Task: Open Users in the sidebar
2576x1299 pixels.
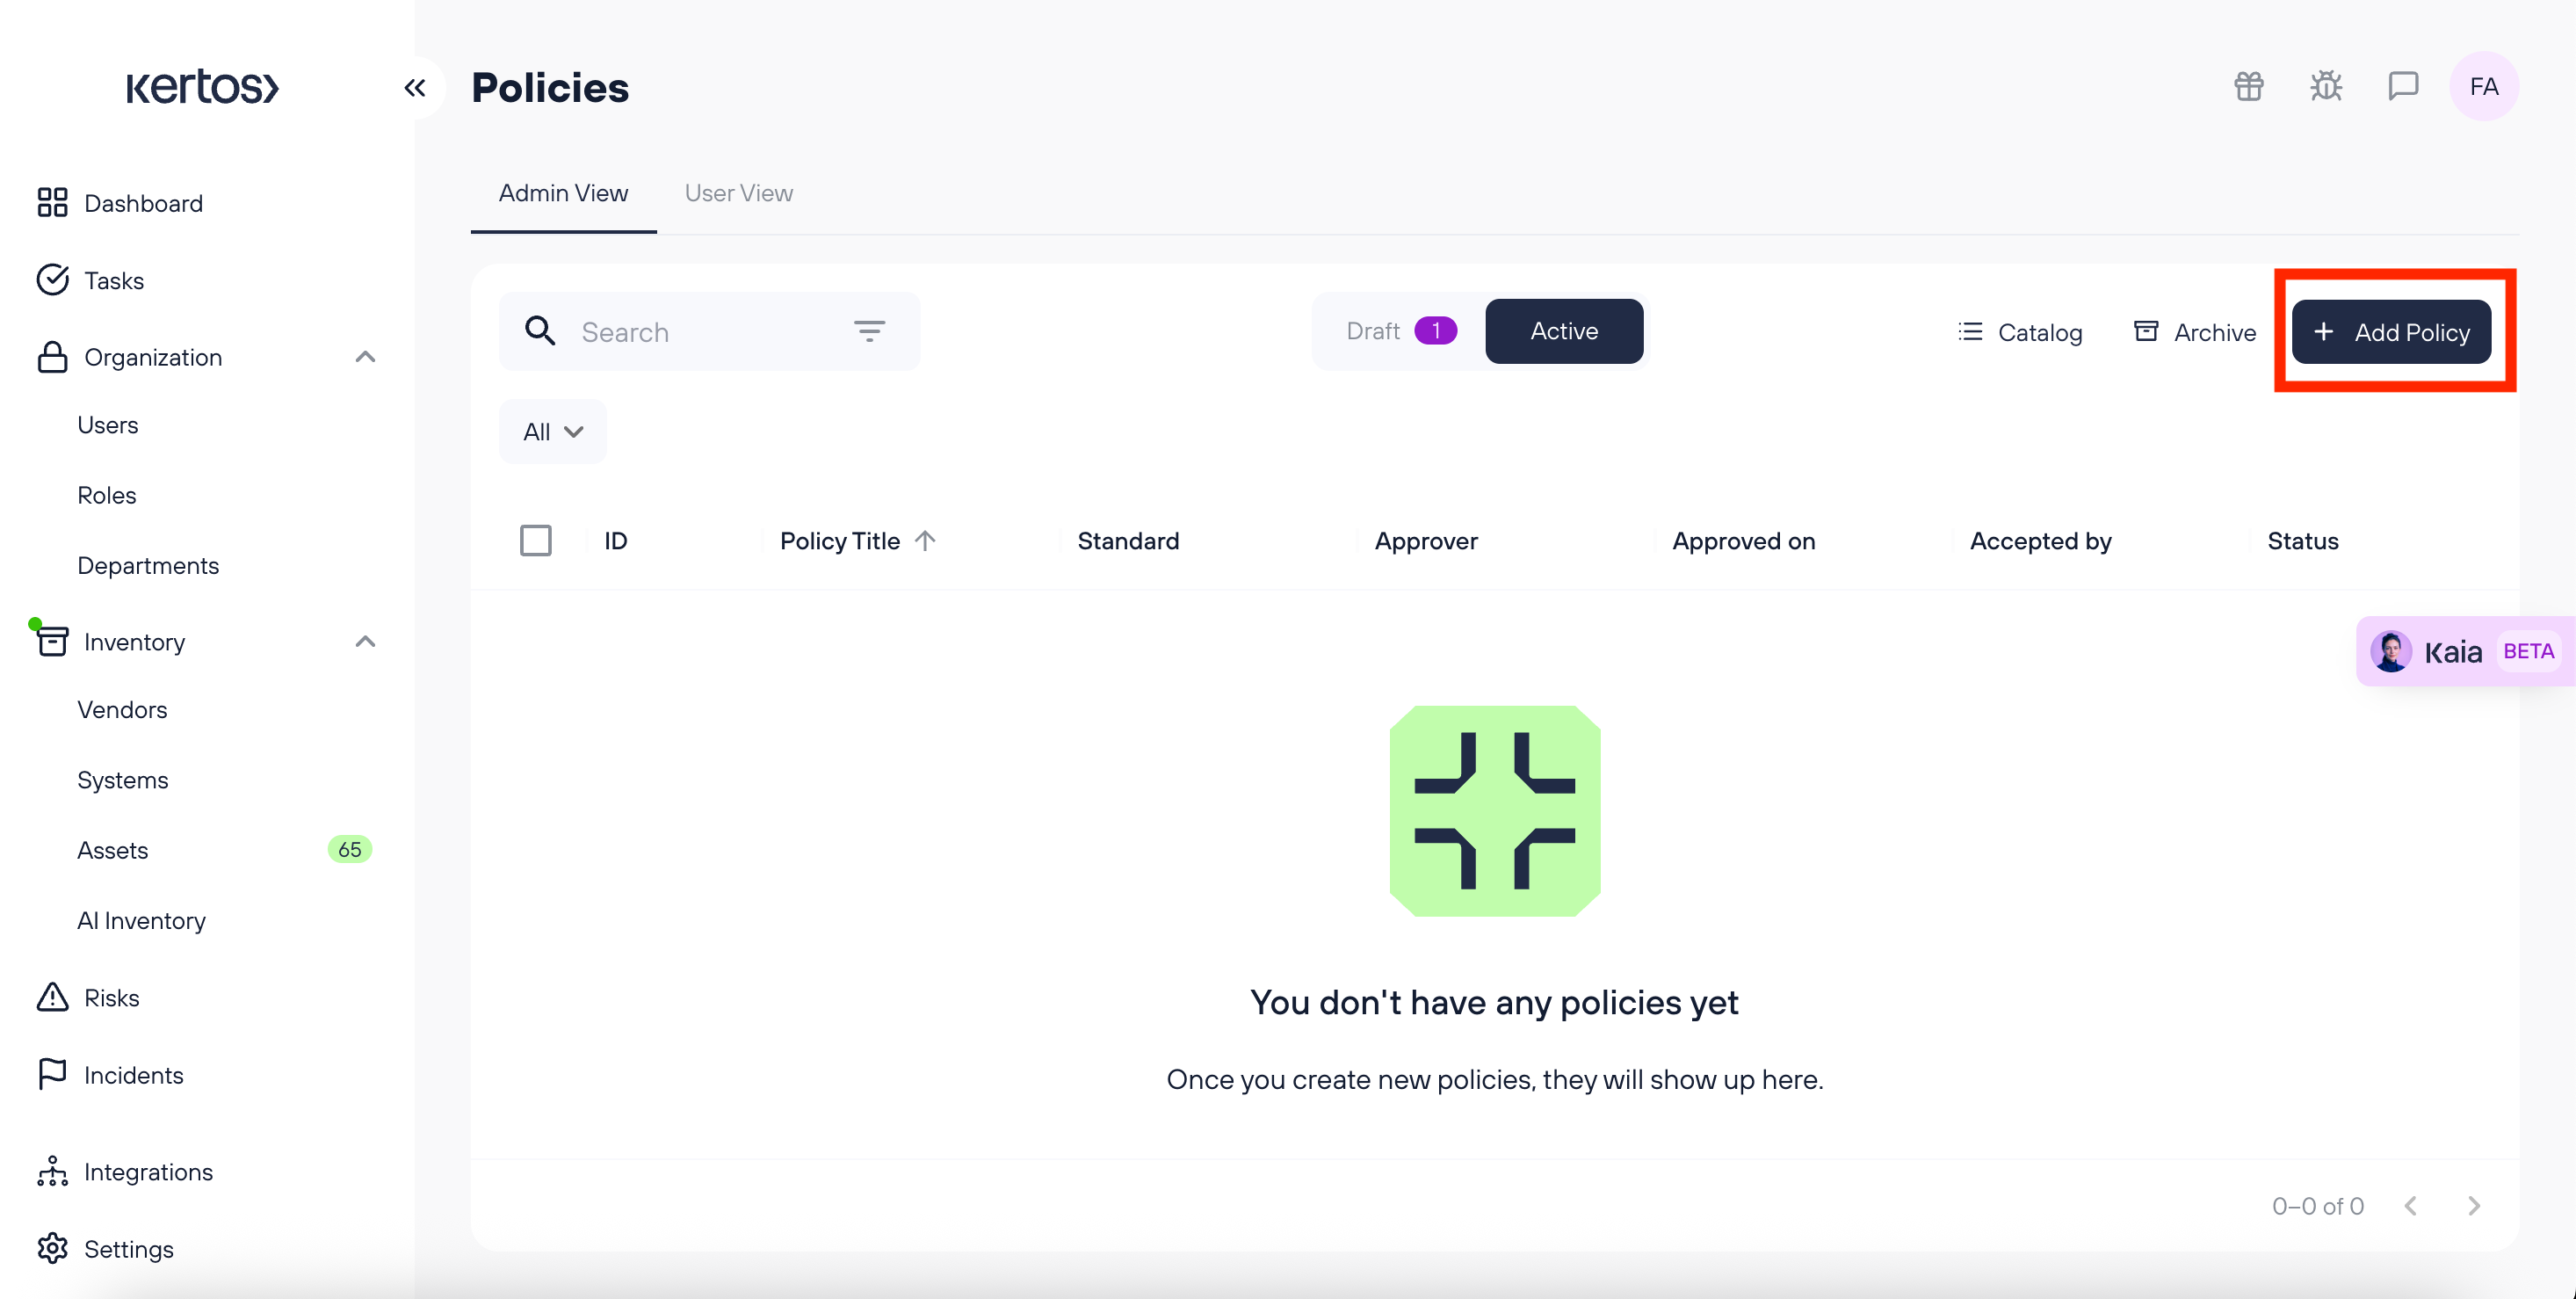Action: 108,425
